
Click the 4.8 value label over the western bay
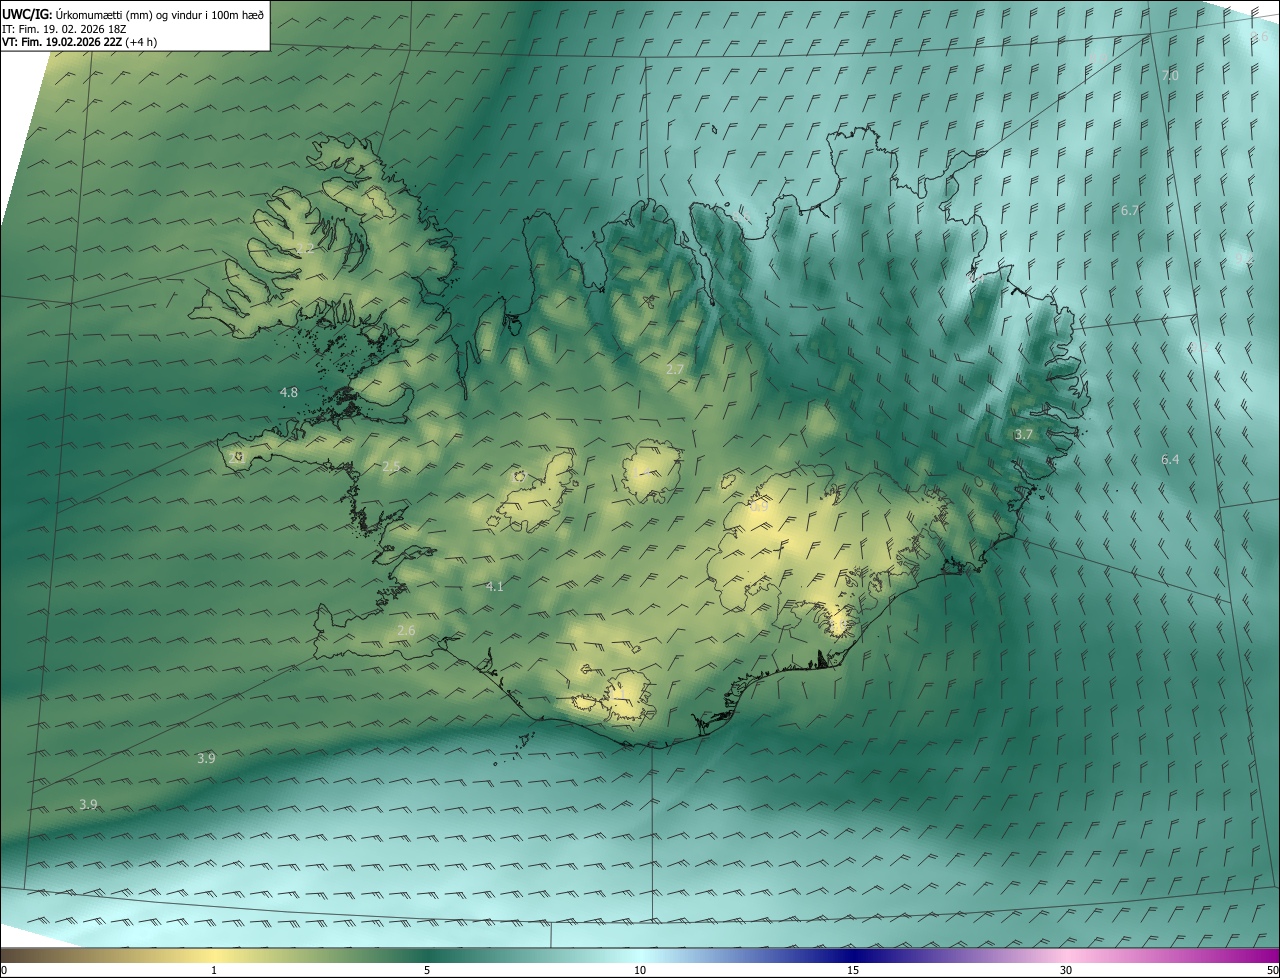(x=289, y=393)
